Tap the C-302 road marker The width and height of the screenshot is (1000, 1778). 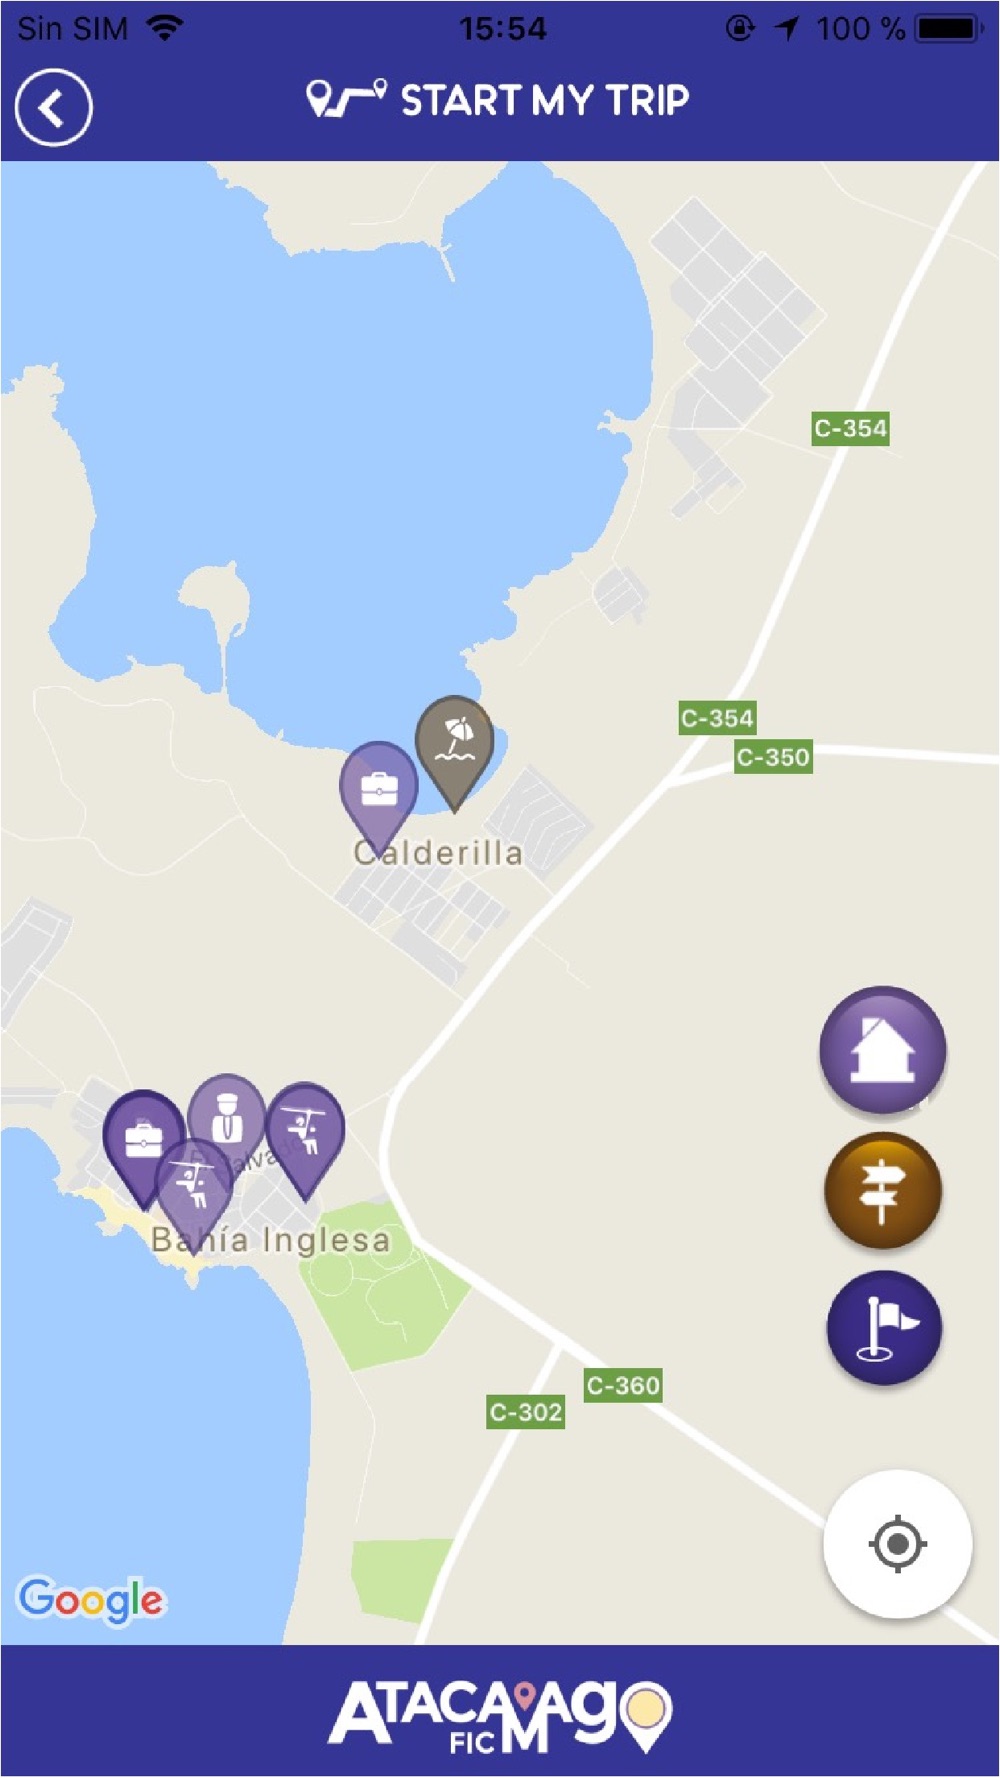[526, 1412]
